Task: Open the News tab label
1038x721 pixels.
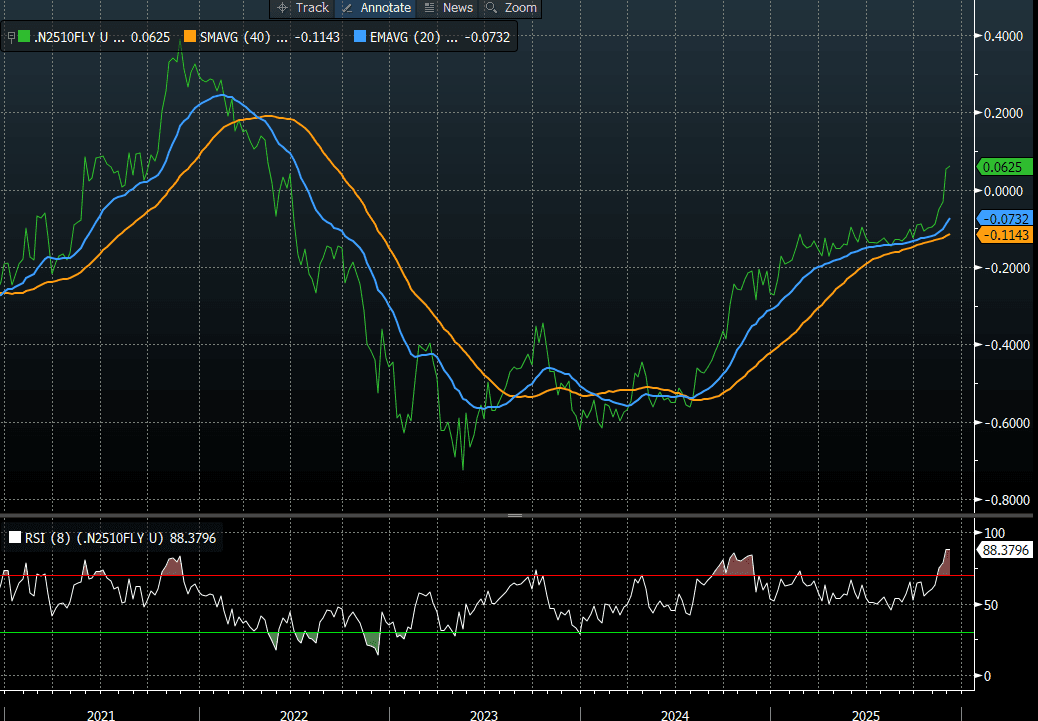Action: (457, 8)
